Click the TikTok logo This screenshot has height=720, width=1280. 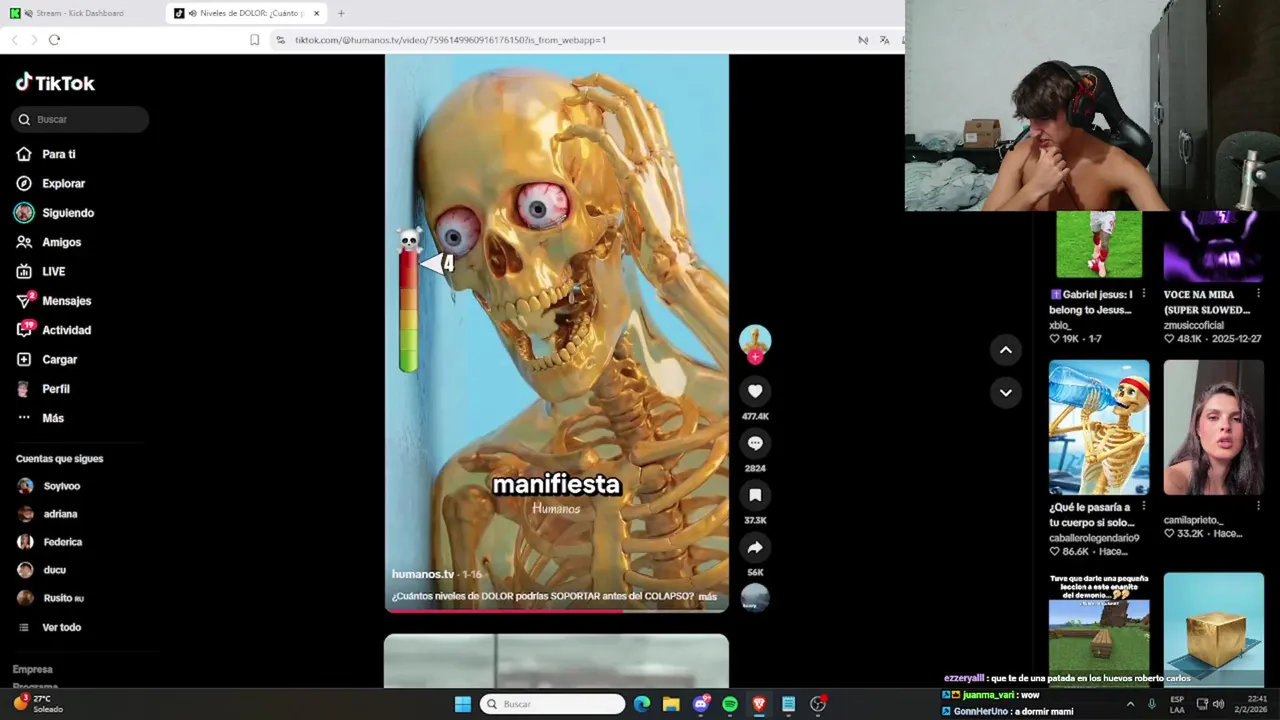pyautogui.click(x=55, y=83)
